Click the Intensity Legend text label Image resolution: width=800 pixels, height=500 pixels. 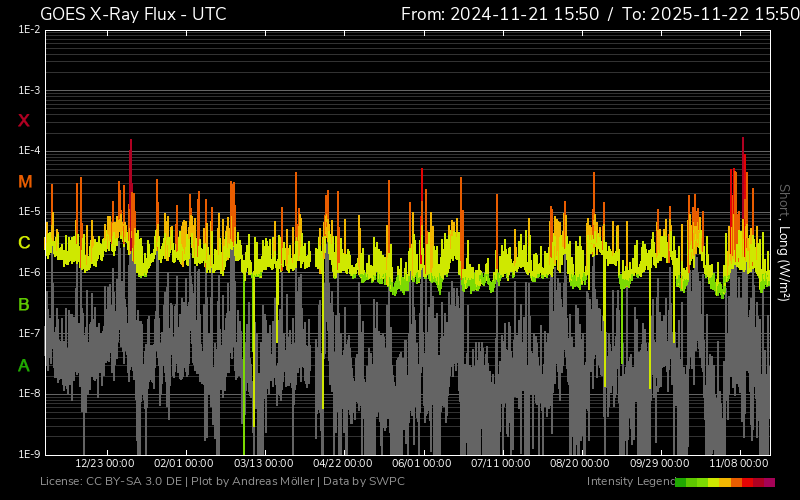630,482
